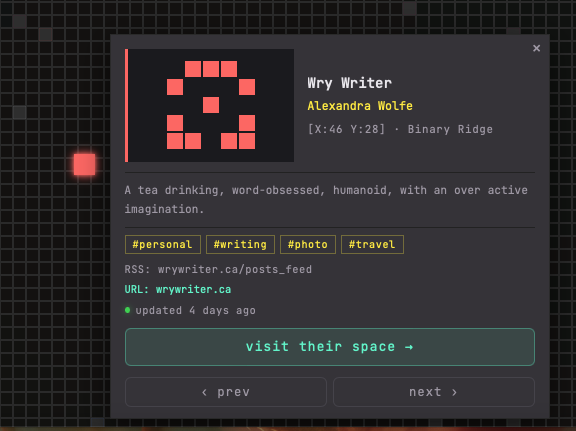This screenshot has width=576, height=431.
Task: Select the #travel tag
Action: tap(372, 244)
